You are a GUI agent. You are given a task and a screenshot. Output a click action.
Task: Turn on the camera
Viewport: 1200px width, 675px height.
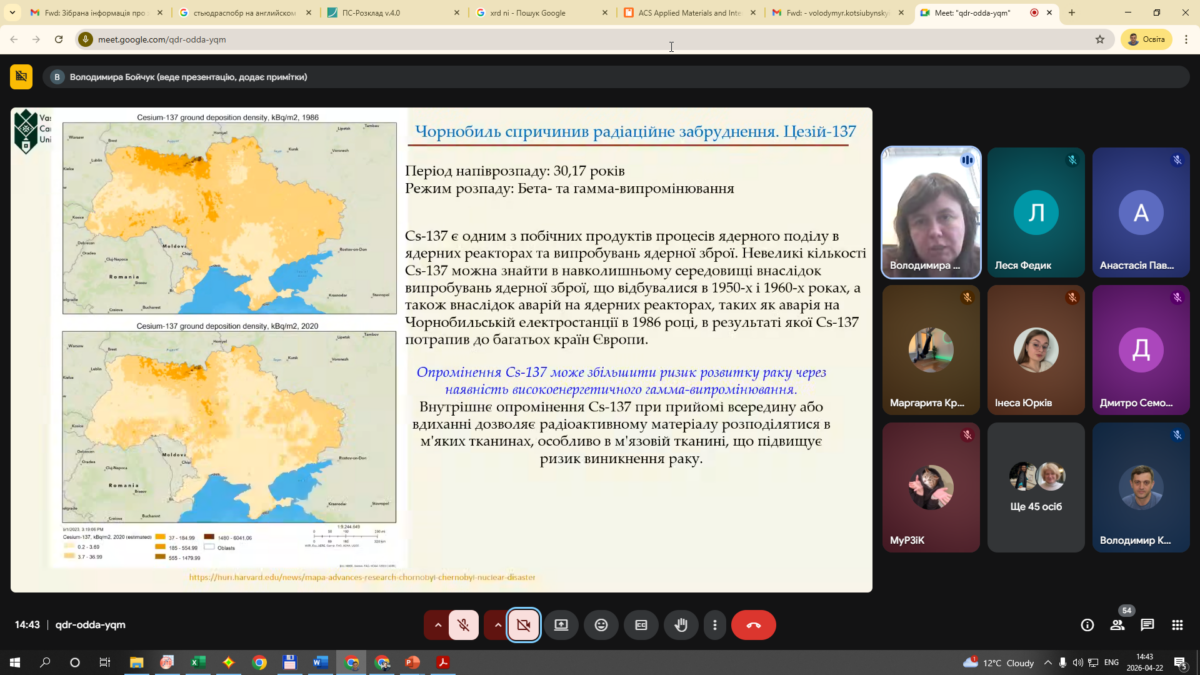click(x=523, y=625)
